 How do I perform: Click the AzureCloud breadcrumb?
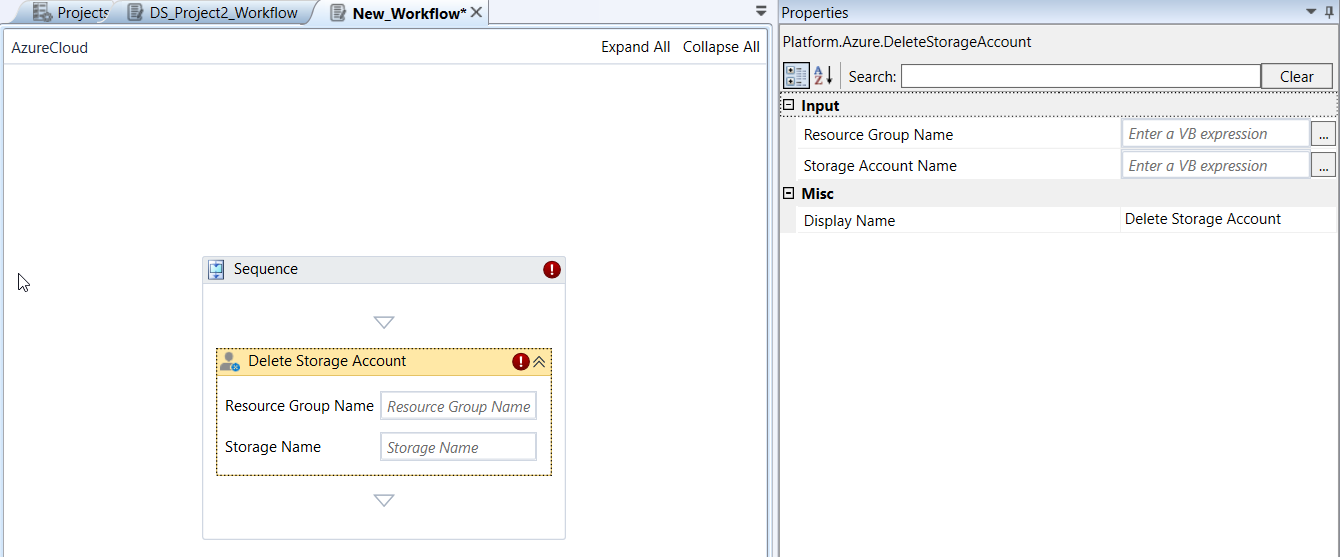pyautogui.click(x=50, y=47)
